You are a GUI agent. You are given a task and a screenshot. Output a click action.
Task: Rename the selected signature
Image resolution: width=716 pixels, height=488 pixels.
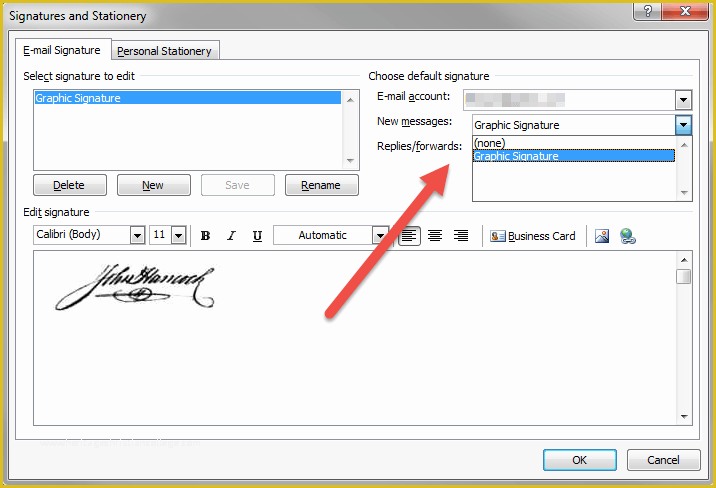321,185
